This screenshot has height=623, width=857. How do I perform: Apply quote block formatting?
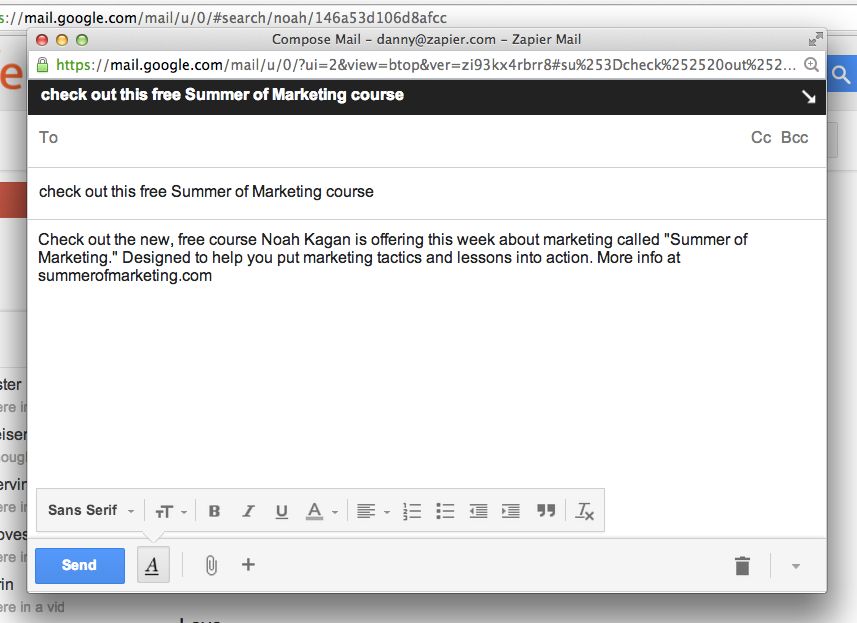pos(545,511)
